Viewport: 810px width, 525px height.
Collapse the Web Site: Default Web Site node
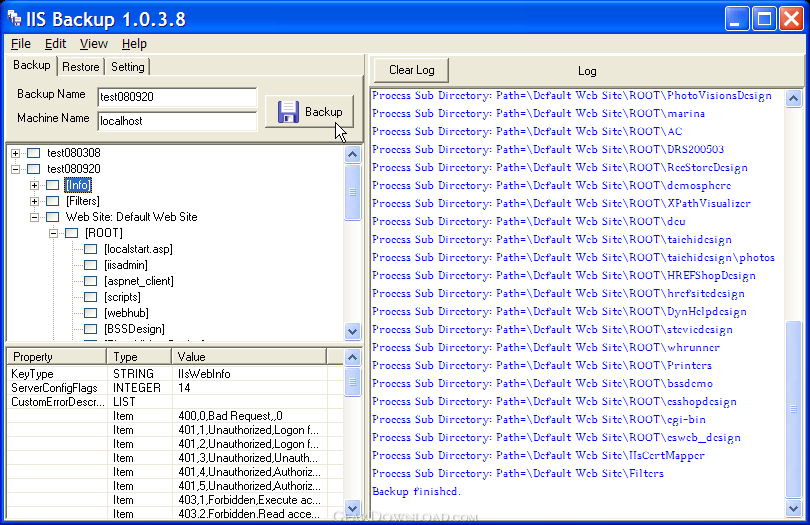point(34,217)
